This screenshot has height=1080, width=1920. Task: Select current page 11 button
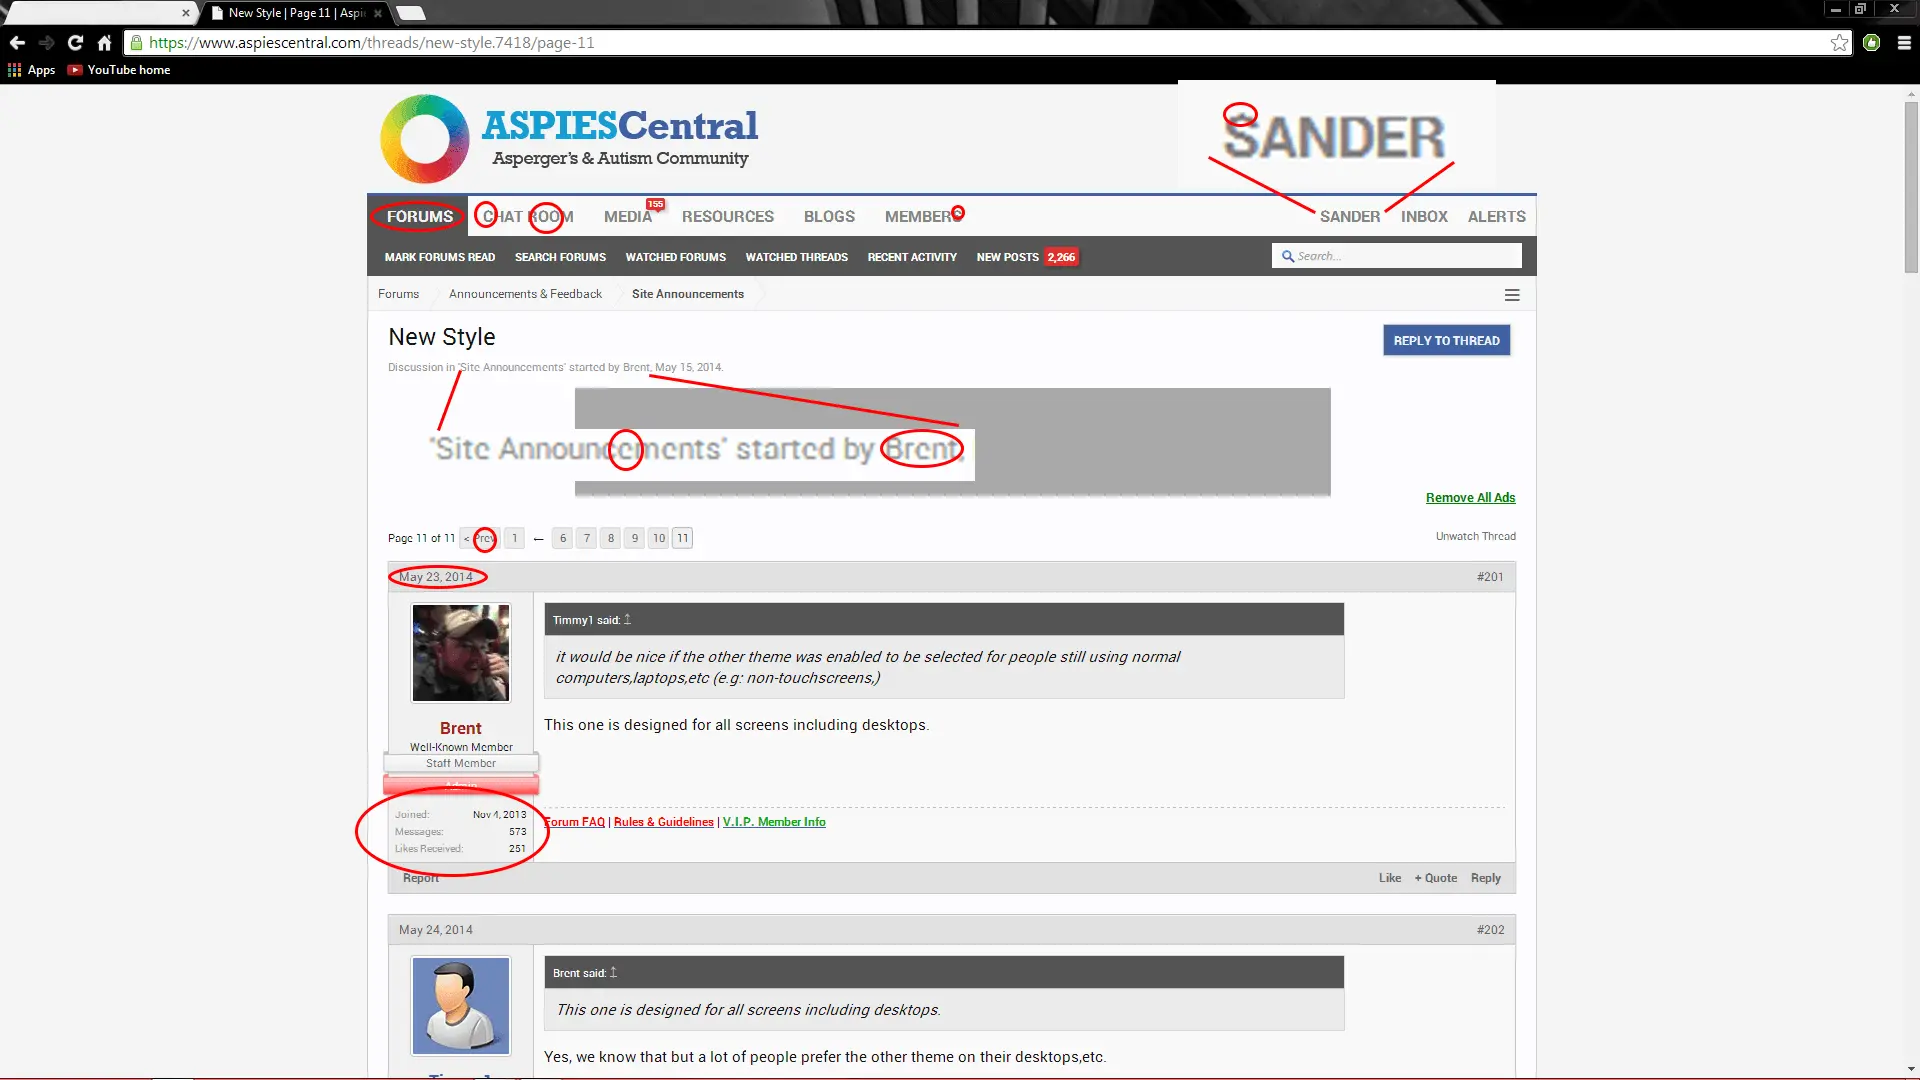[x=683, y=538]
